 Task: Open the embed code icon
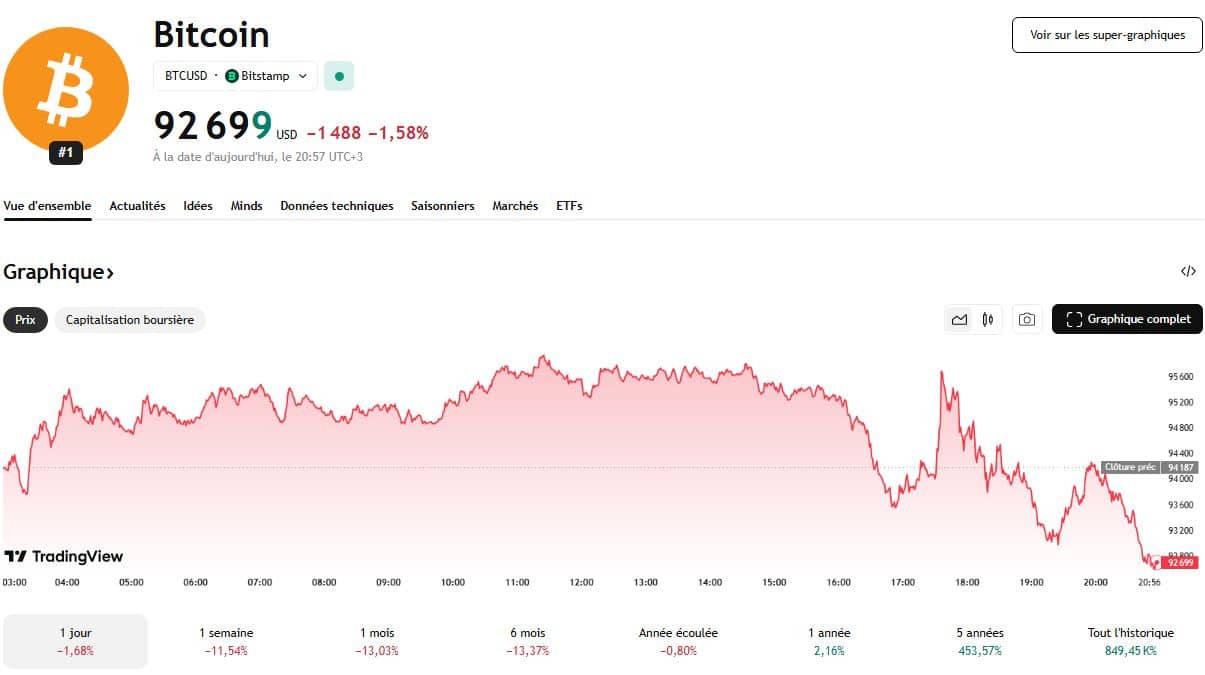[x=1188, y=271]
